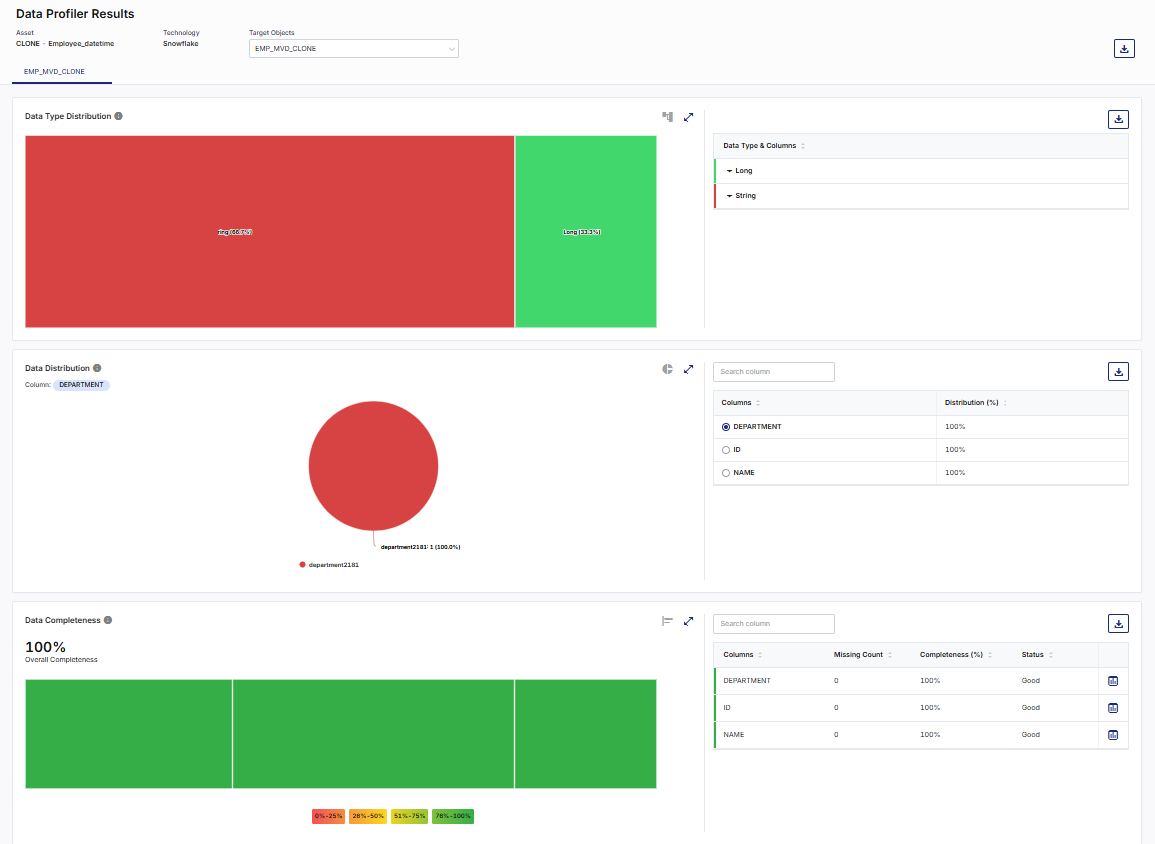Click the 76%-100% green legend swatch
The image size is (1155, 844).
[x=453, y=816]
